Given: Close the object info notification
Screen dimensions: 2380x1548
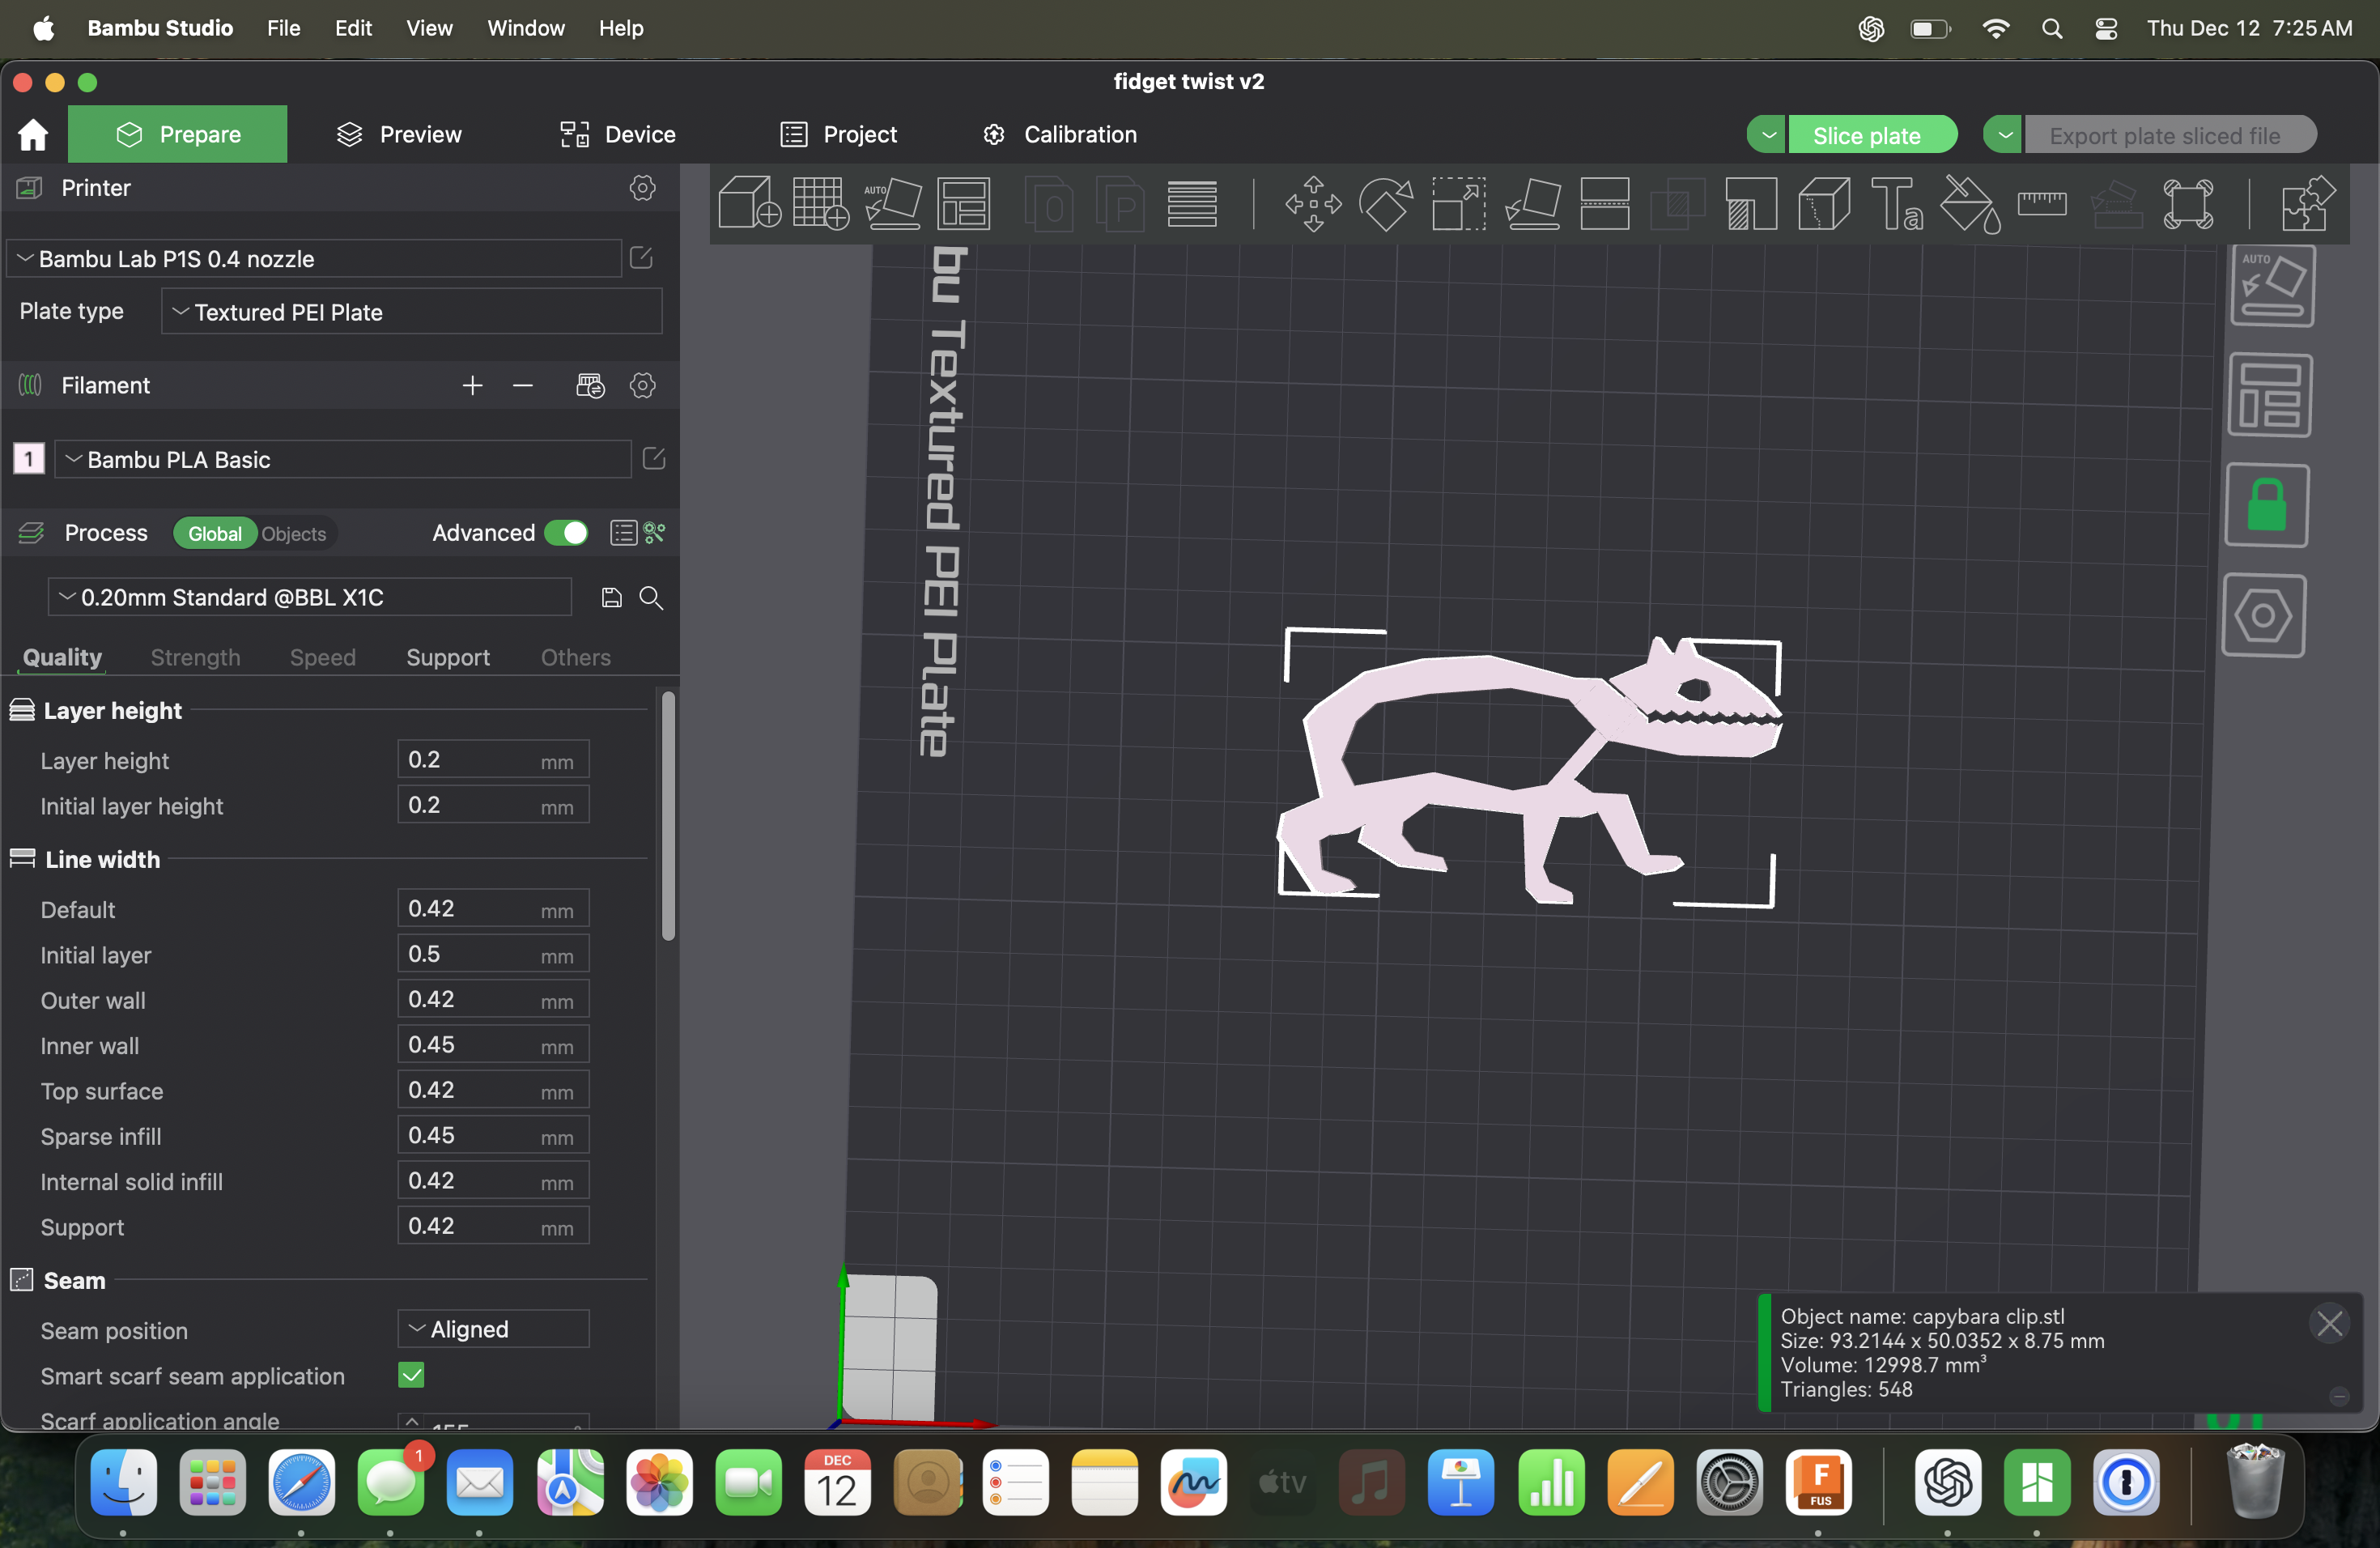Looking at the screenshot, I should click(2330, 1324).
